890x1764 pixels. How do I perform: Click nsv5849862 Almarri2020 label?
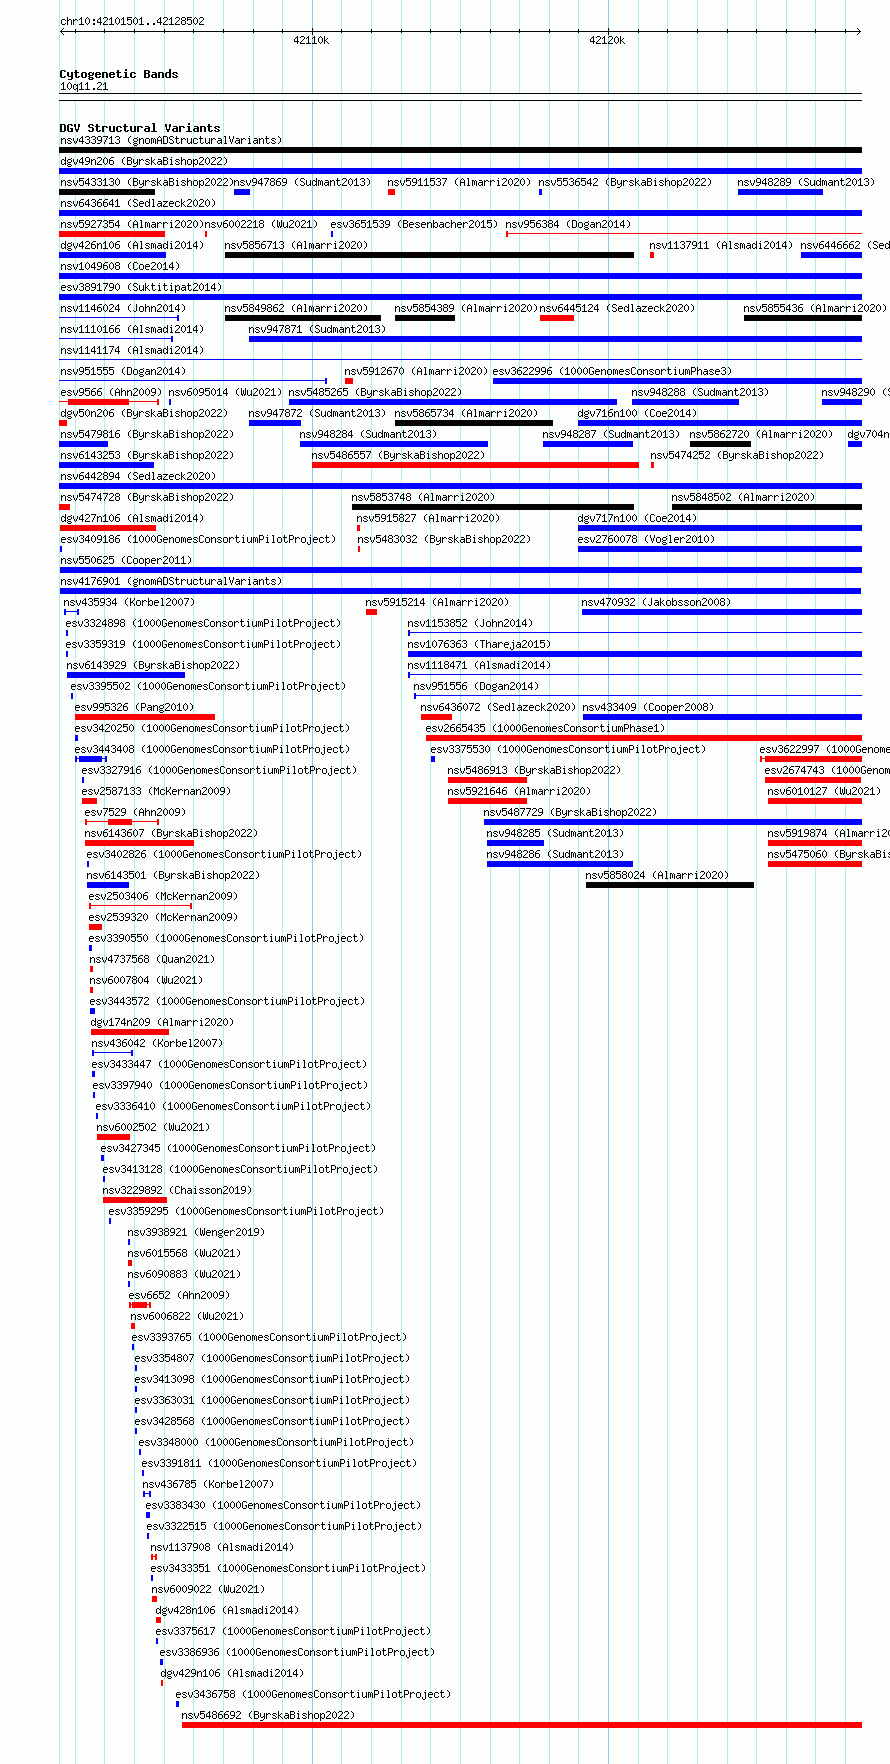[x=296, y=308]
